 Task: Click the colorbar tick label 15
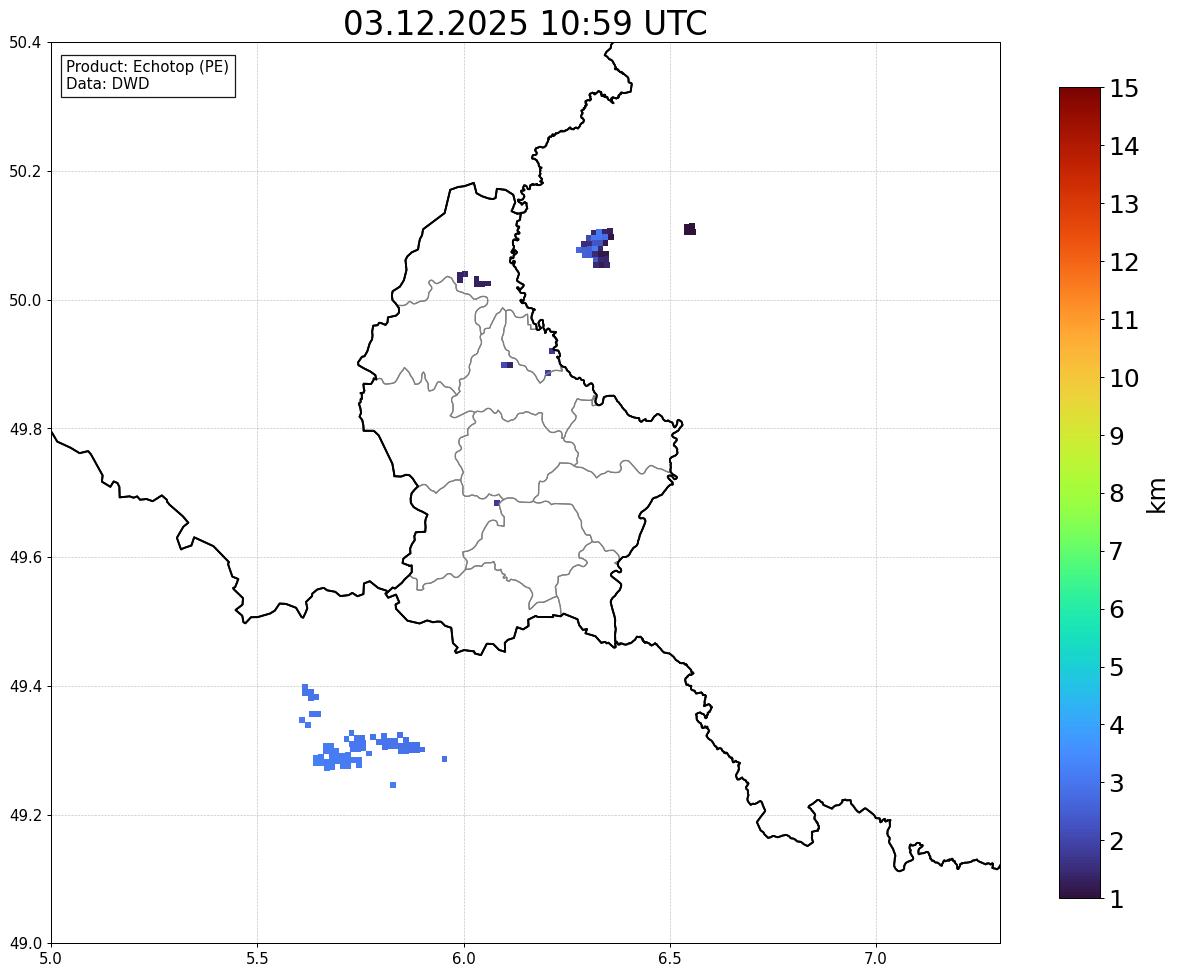point(1124,89)
